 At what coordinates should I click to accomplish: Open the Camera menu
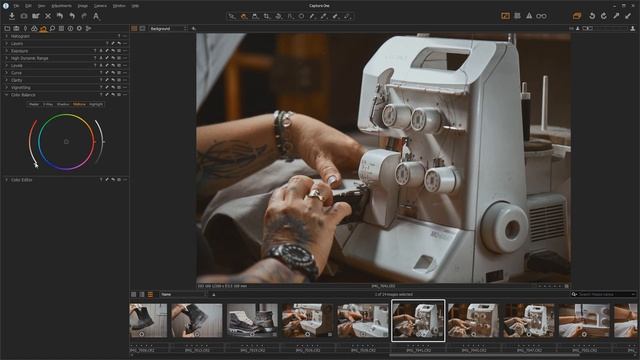point(100,6)
